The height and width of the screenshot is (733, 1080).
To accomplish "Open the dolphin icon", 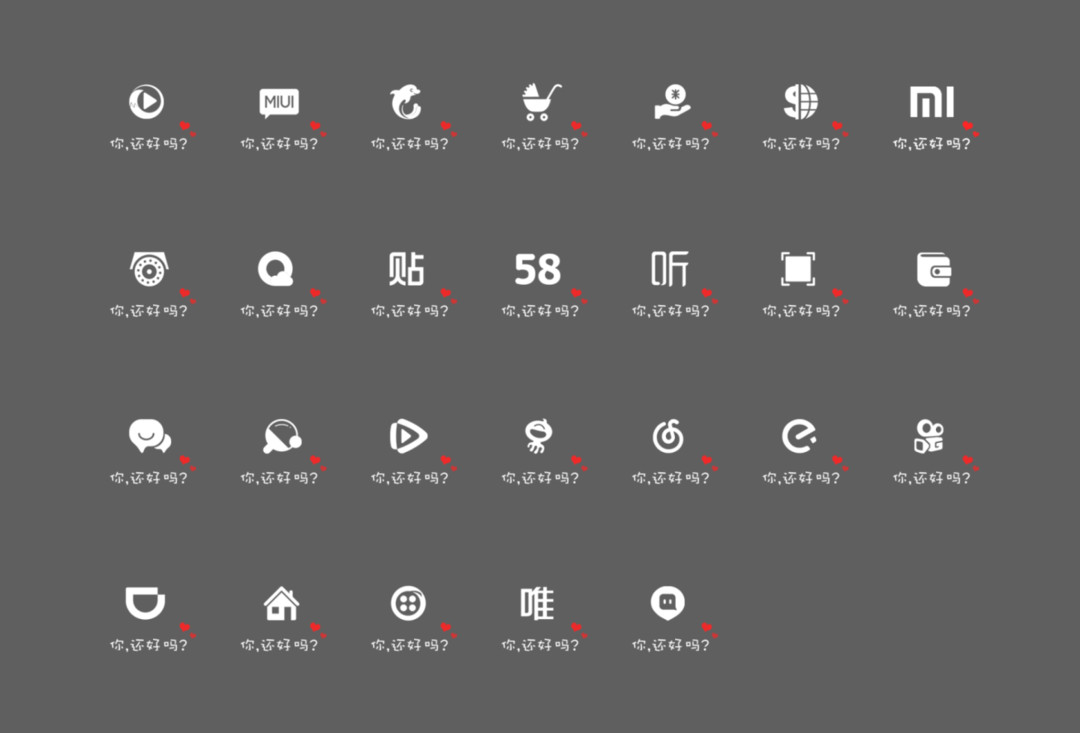I will (406, 102).
